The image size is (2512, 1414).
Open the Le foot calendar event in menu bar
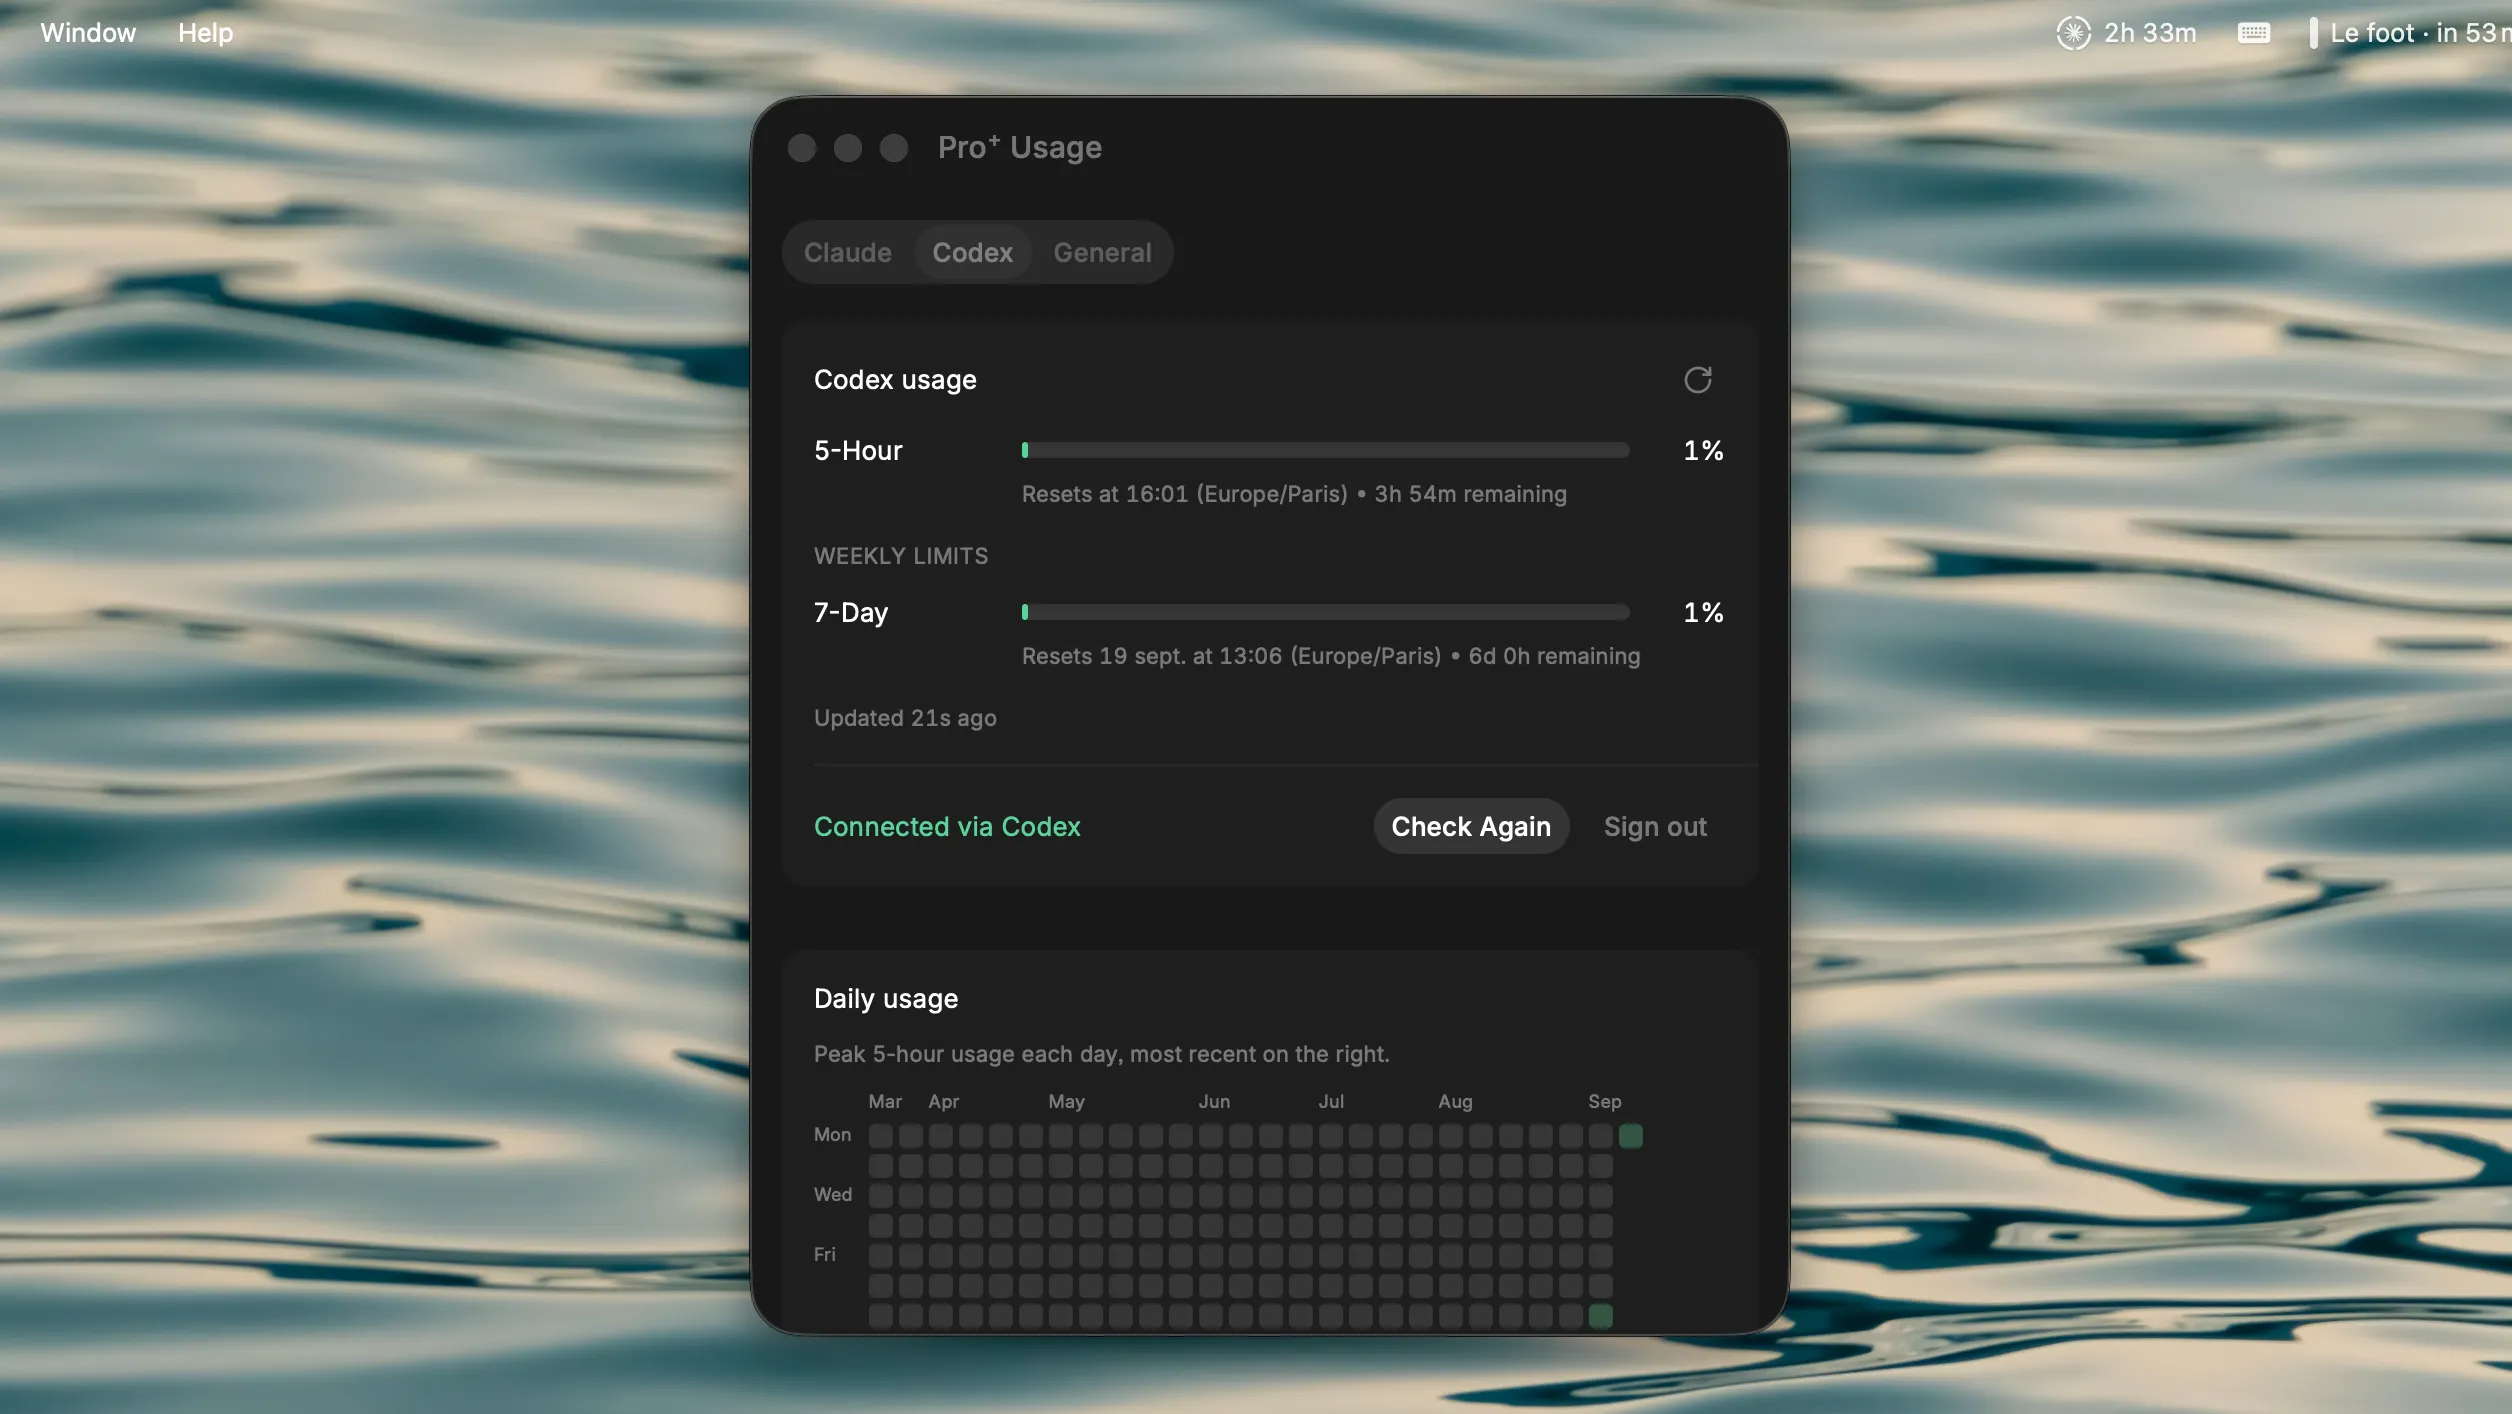[x=2409, y=33]
